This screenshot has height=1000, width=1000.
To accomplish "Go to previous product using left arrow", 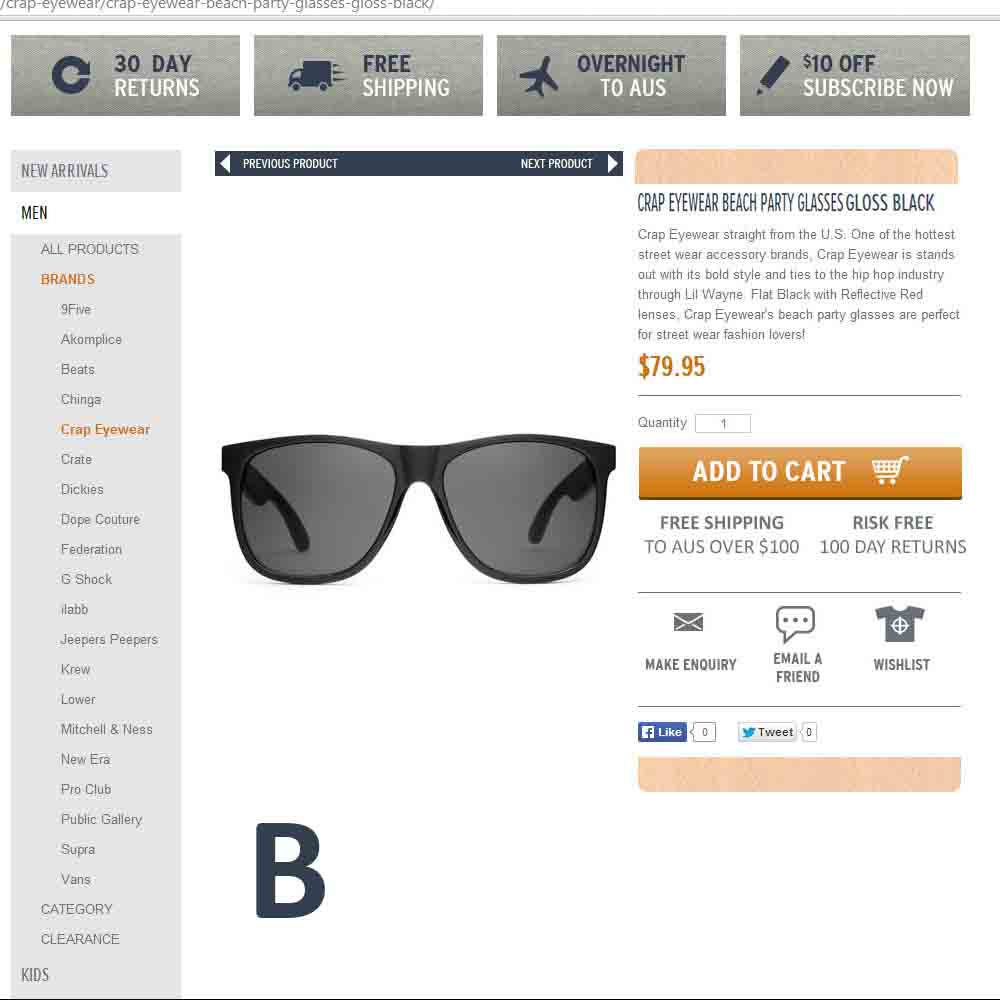I will [224, 163].
